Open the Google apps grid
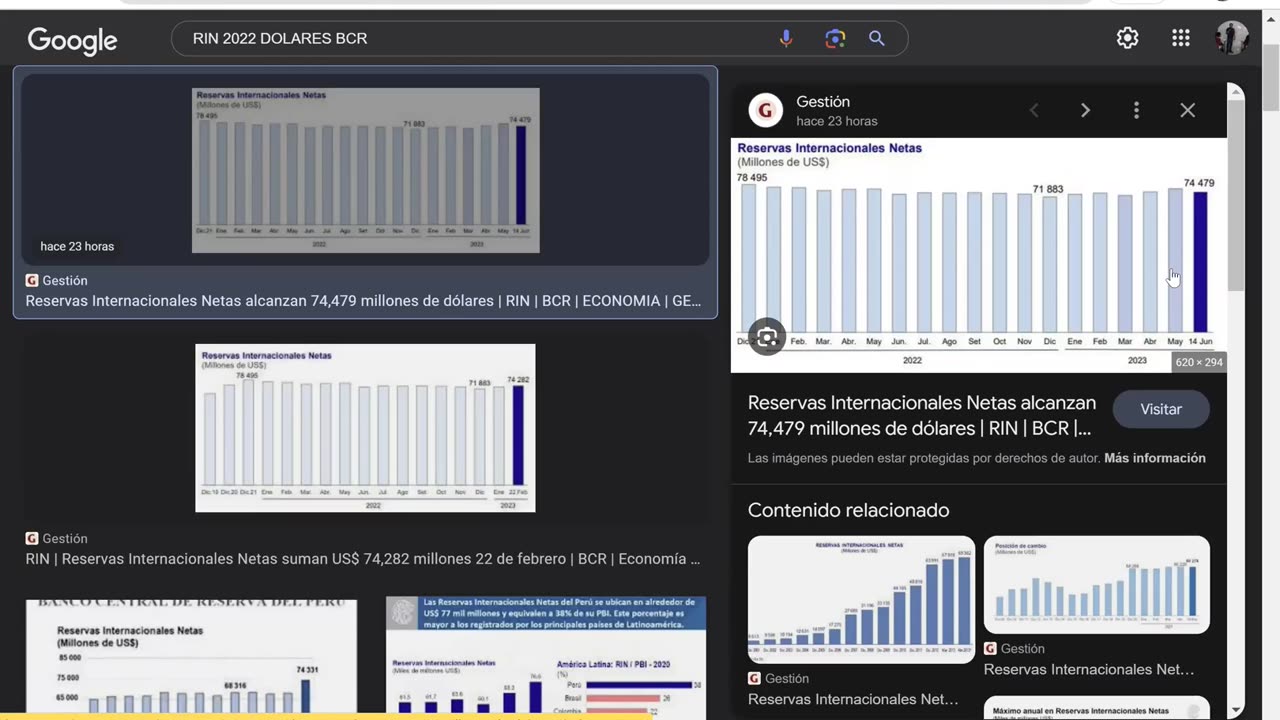1280x720 pixels. [x=1181, y=38]
